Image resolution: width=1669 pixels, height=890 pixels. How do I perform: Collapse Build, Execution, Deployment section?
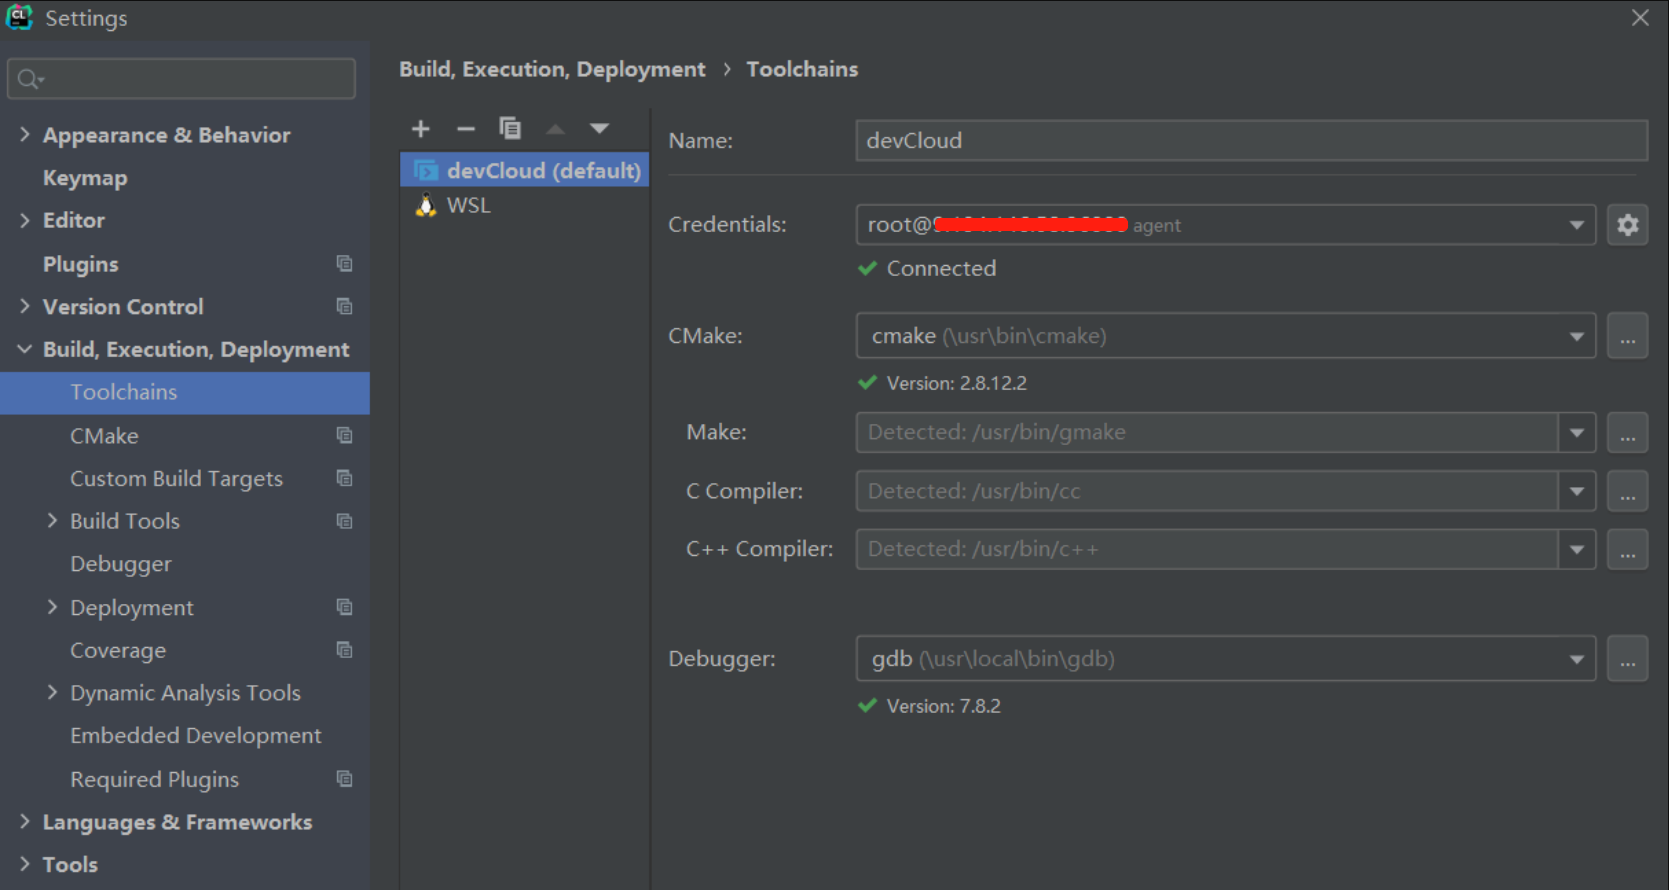point(25,349)
